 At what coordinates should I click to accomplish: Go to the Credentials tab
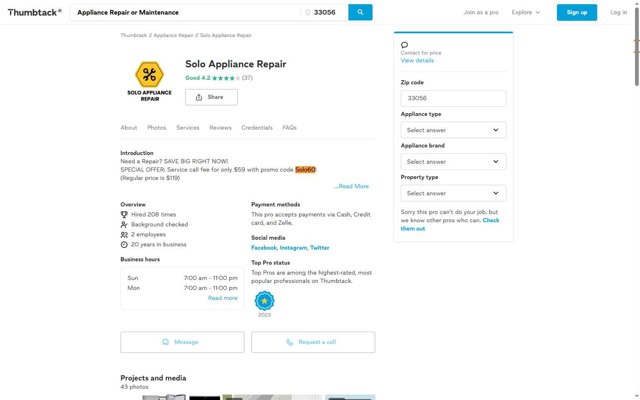(x=257, y=128)
